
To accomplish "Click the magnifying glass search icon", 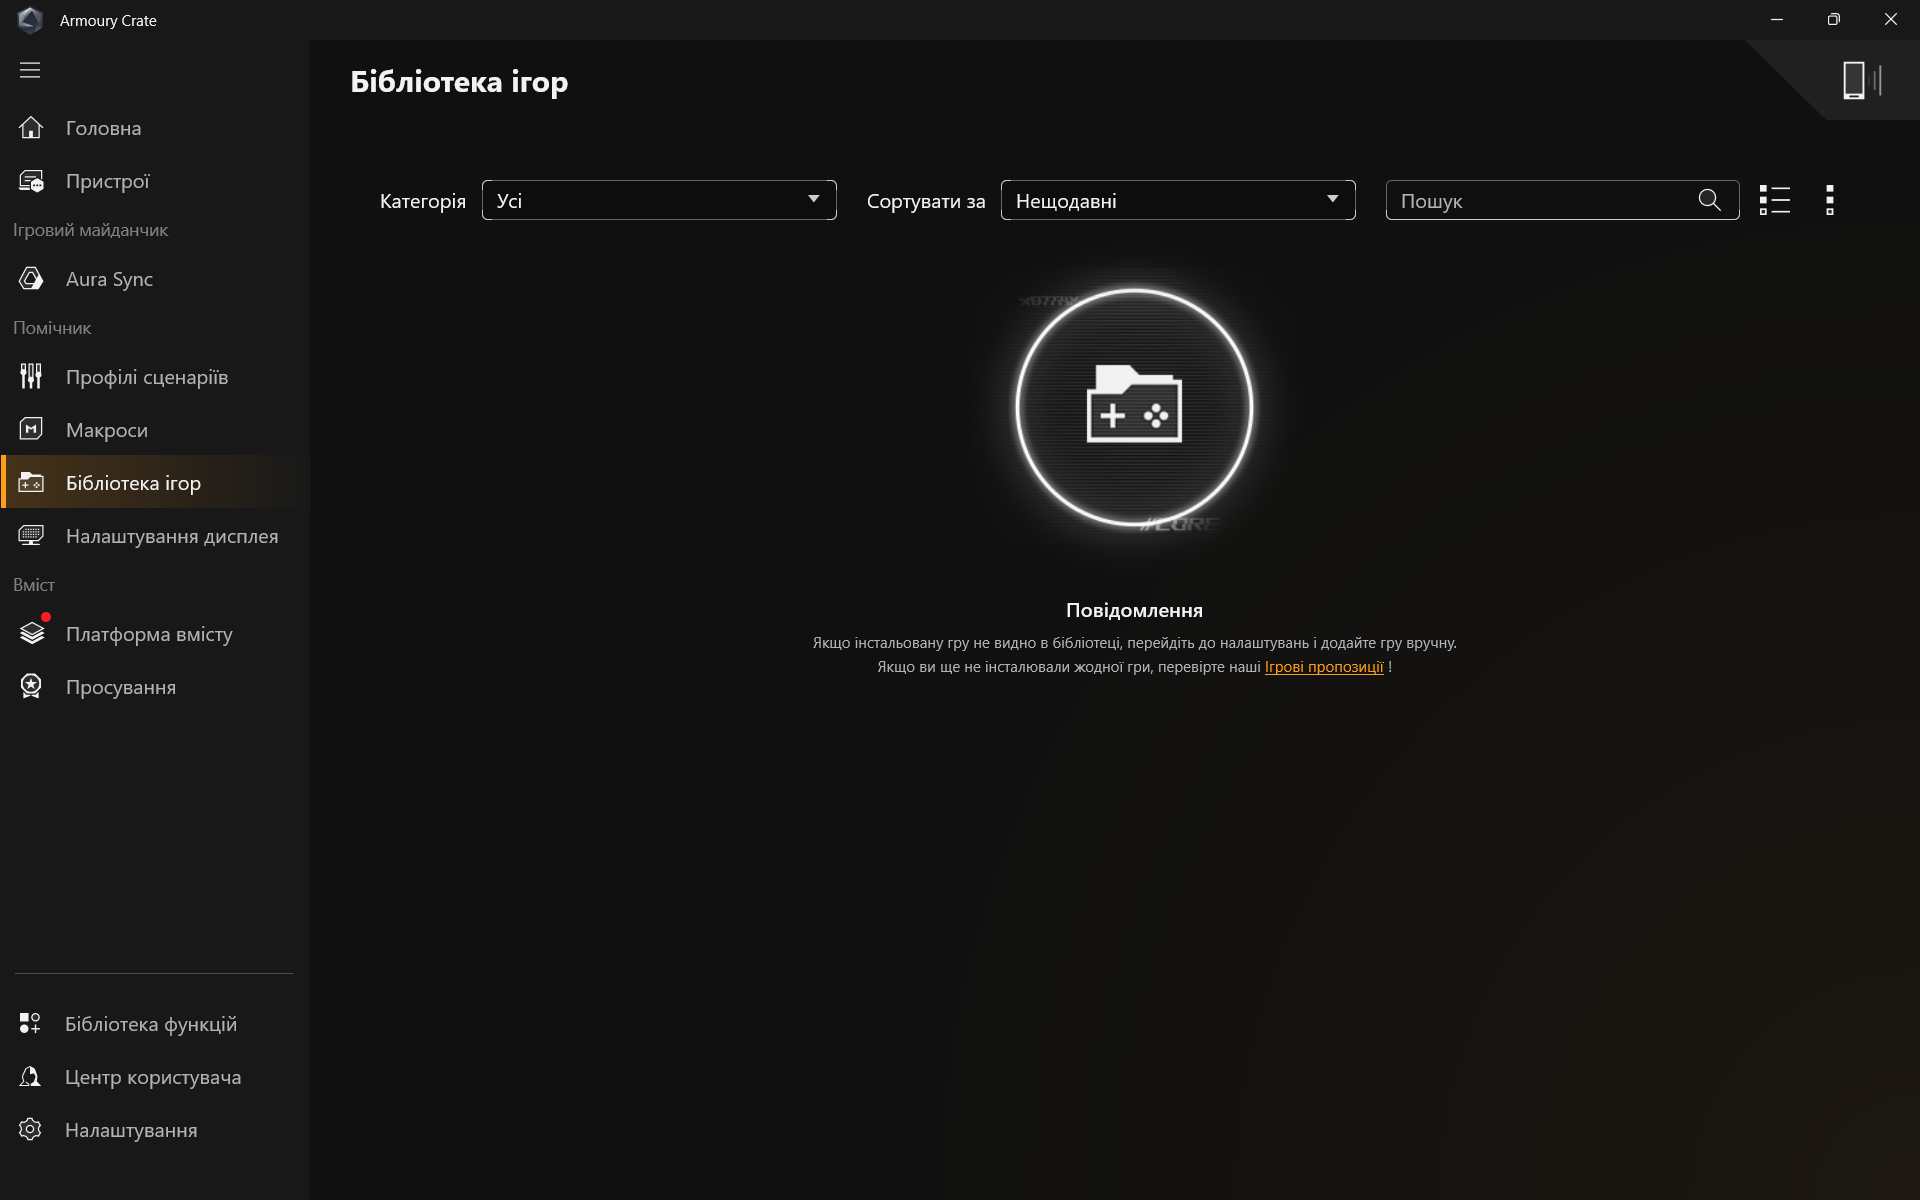I will pyautogui.click(x=1709, y=200).
